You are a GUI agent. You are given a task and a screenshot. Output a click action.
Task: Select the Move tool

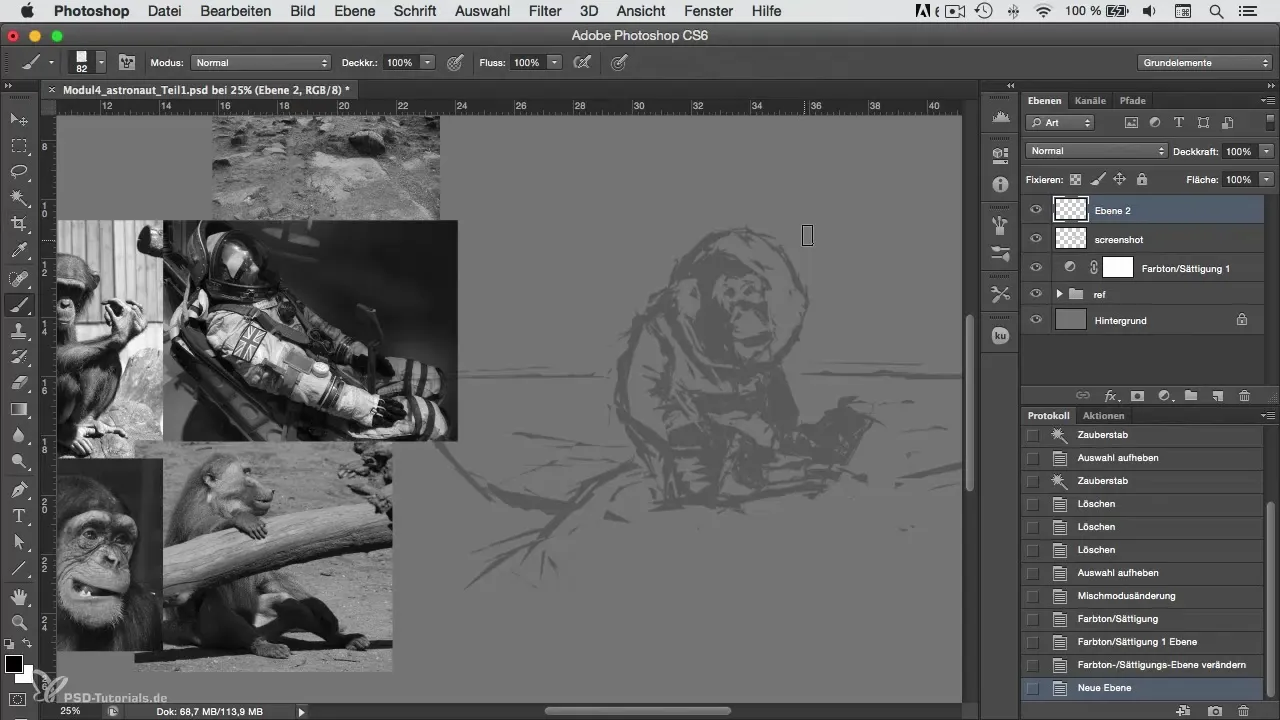18,119
